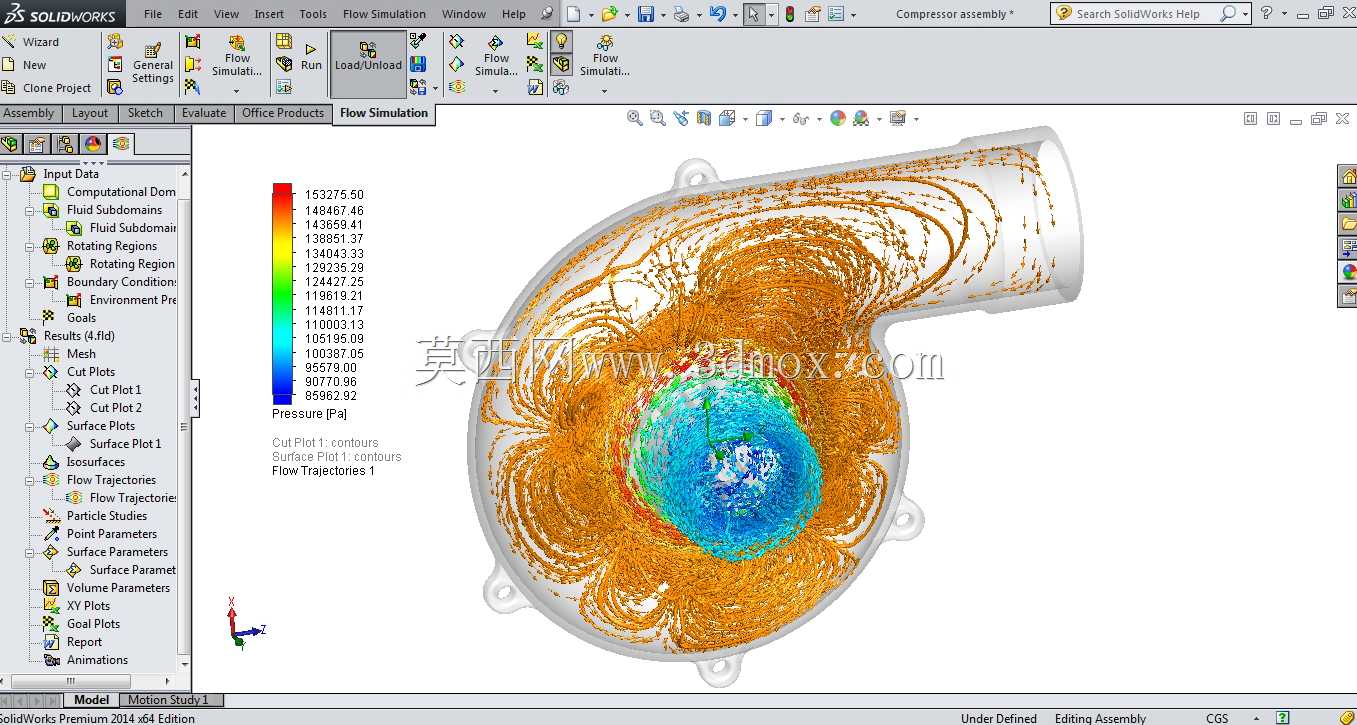Collapse the Results (4.fld) tree node
The height and width of the screenshot is (725, 1357).
tap(7, 336)
